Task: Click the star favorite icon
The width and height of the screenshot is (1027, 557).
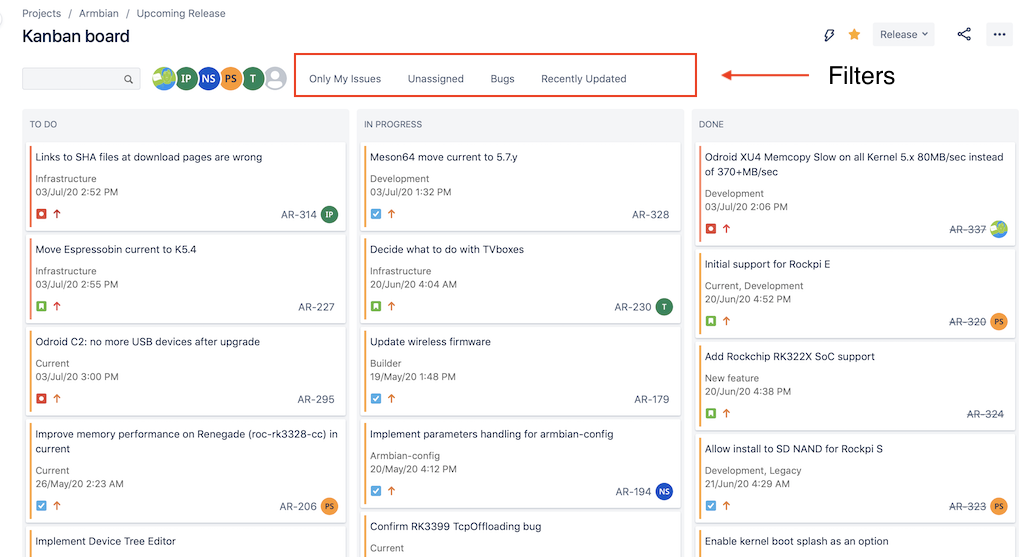Action: point(854,34)
